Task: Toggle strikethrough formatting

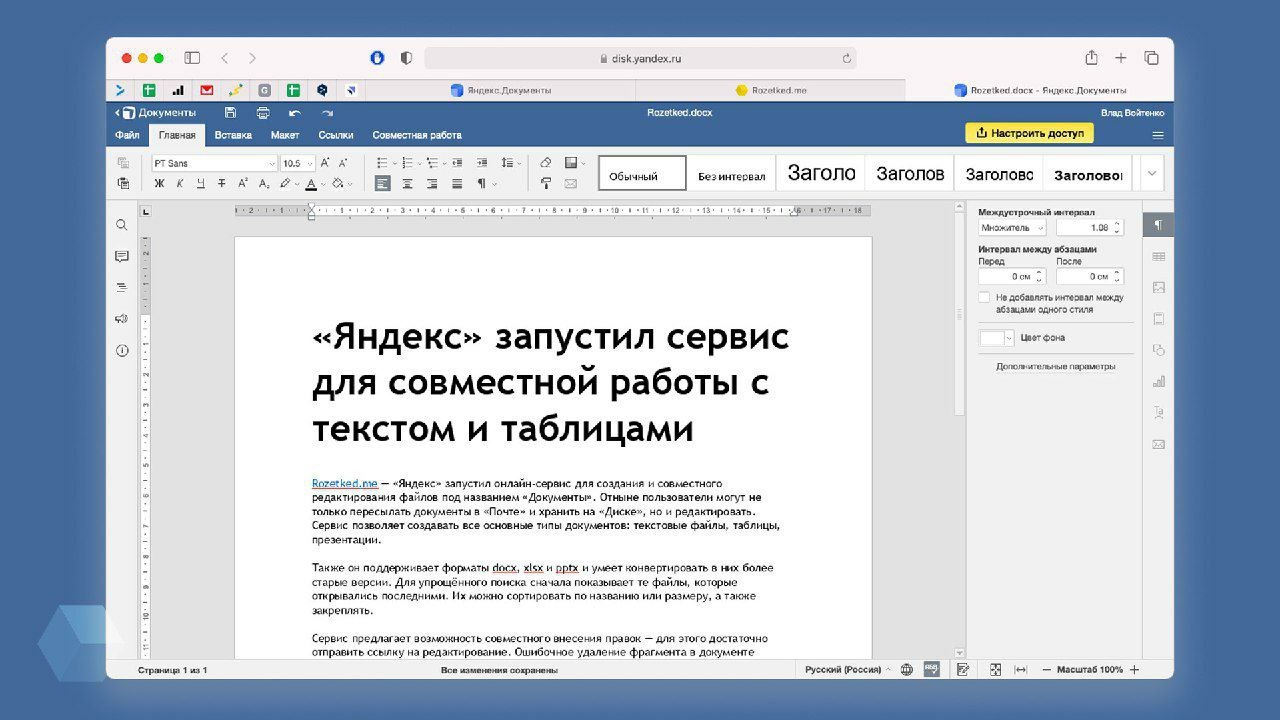Action: [x=222, y=183]
